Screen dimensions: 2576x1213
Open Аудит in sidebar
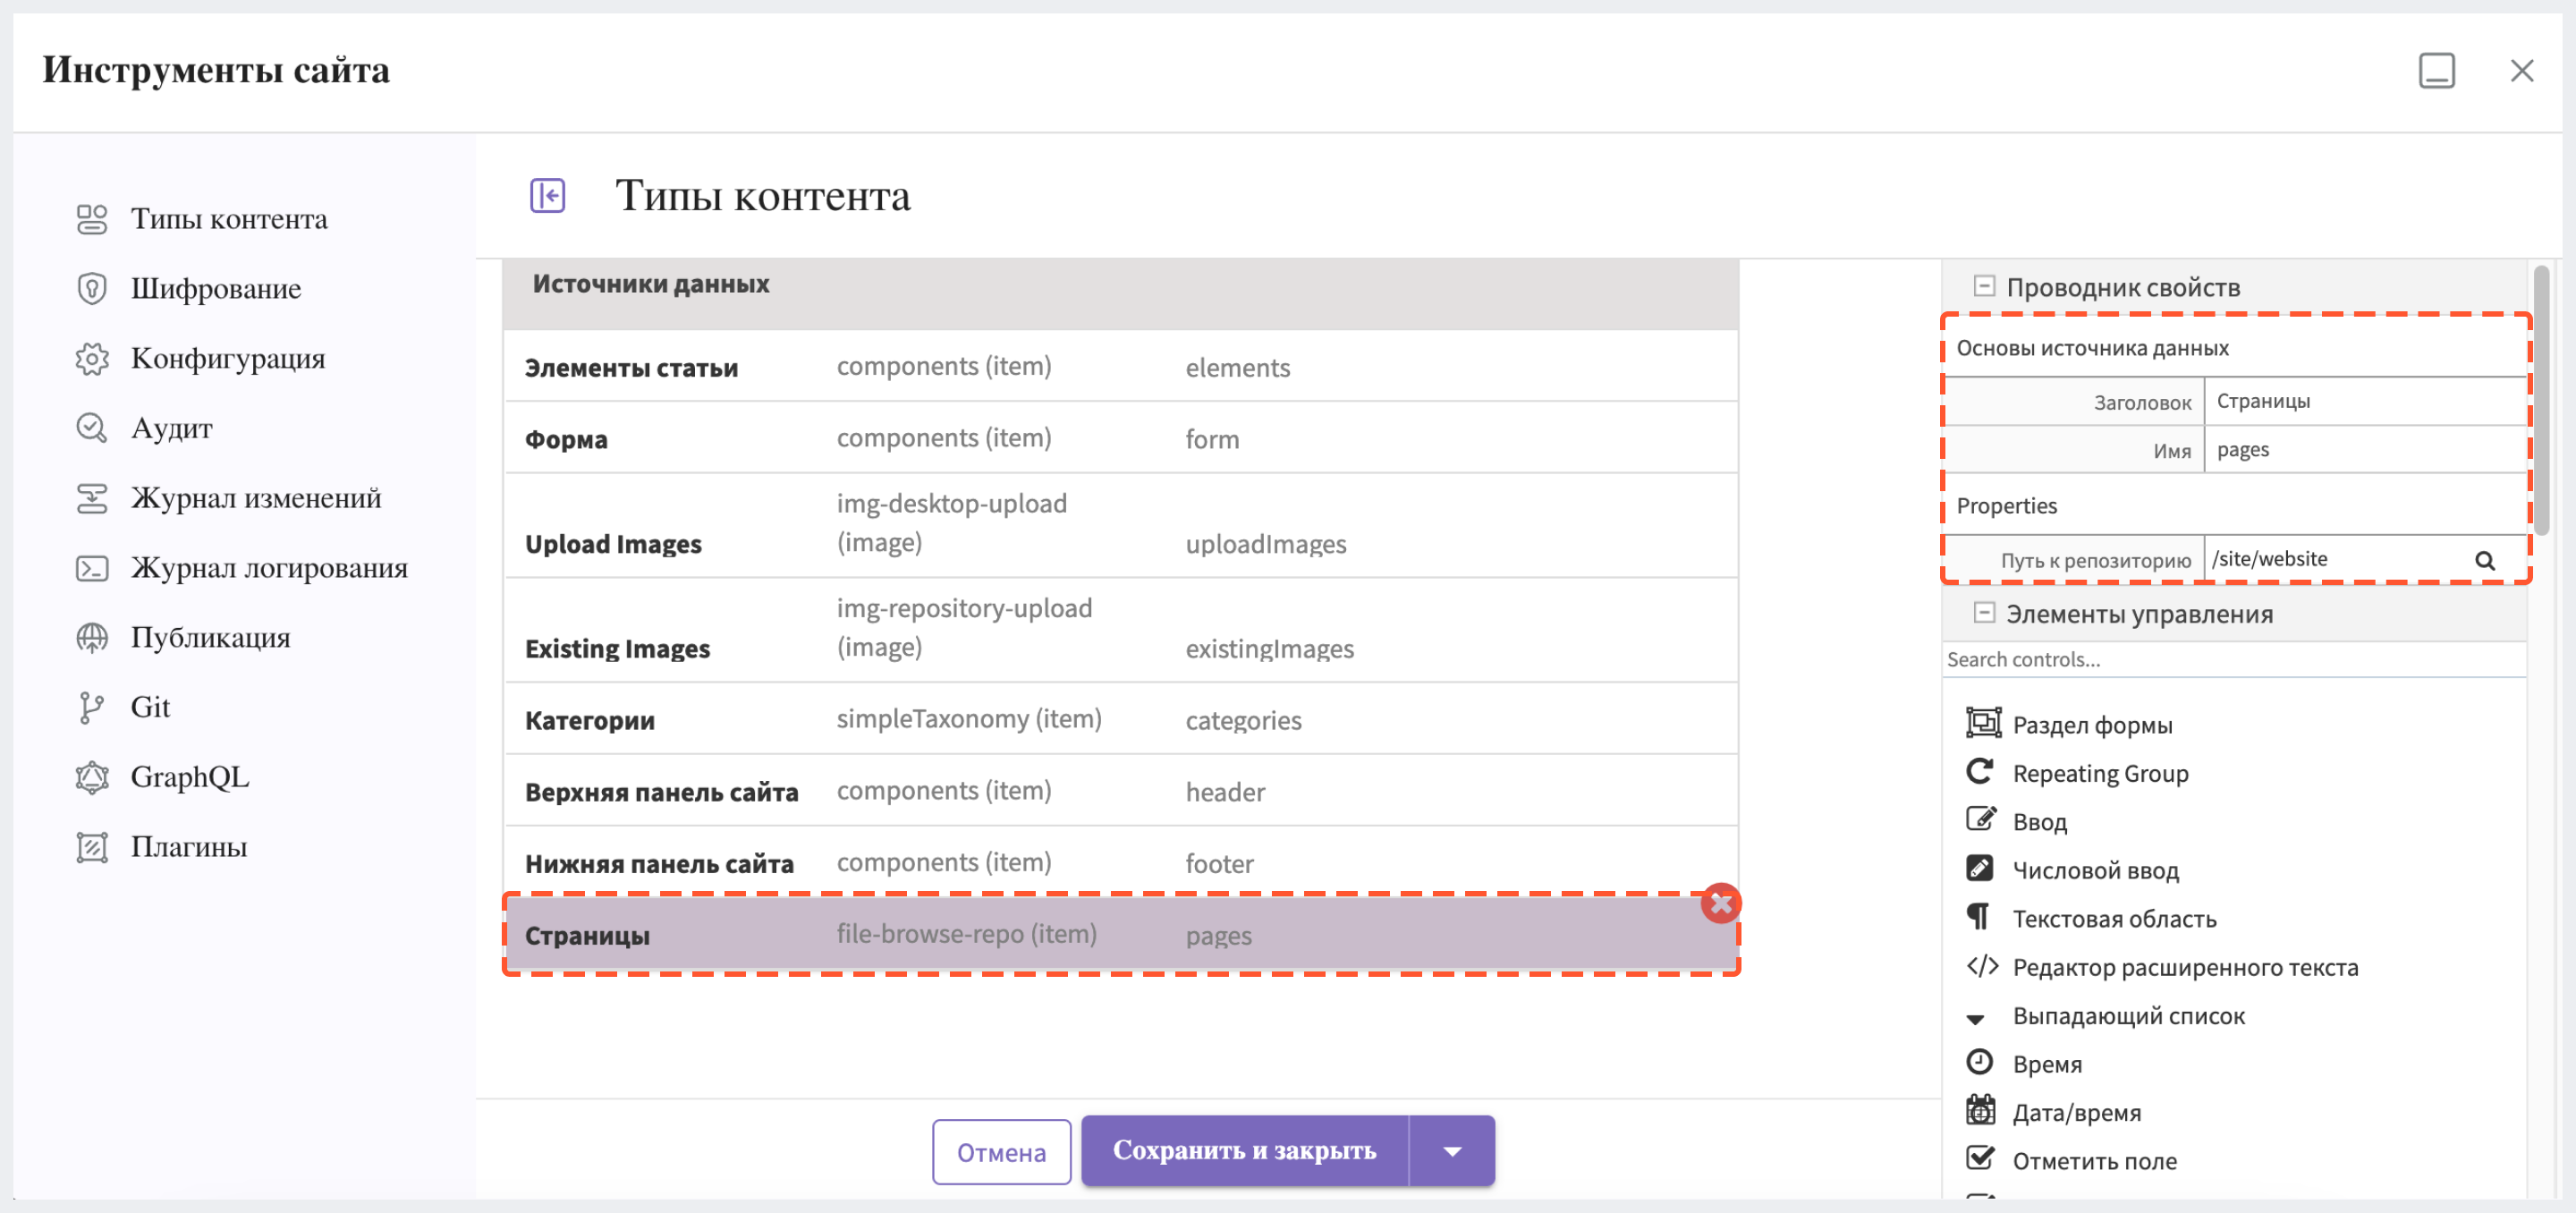(x=171, y=428)
